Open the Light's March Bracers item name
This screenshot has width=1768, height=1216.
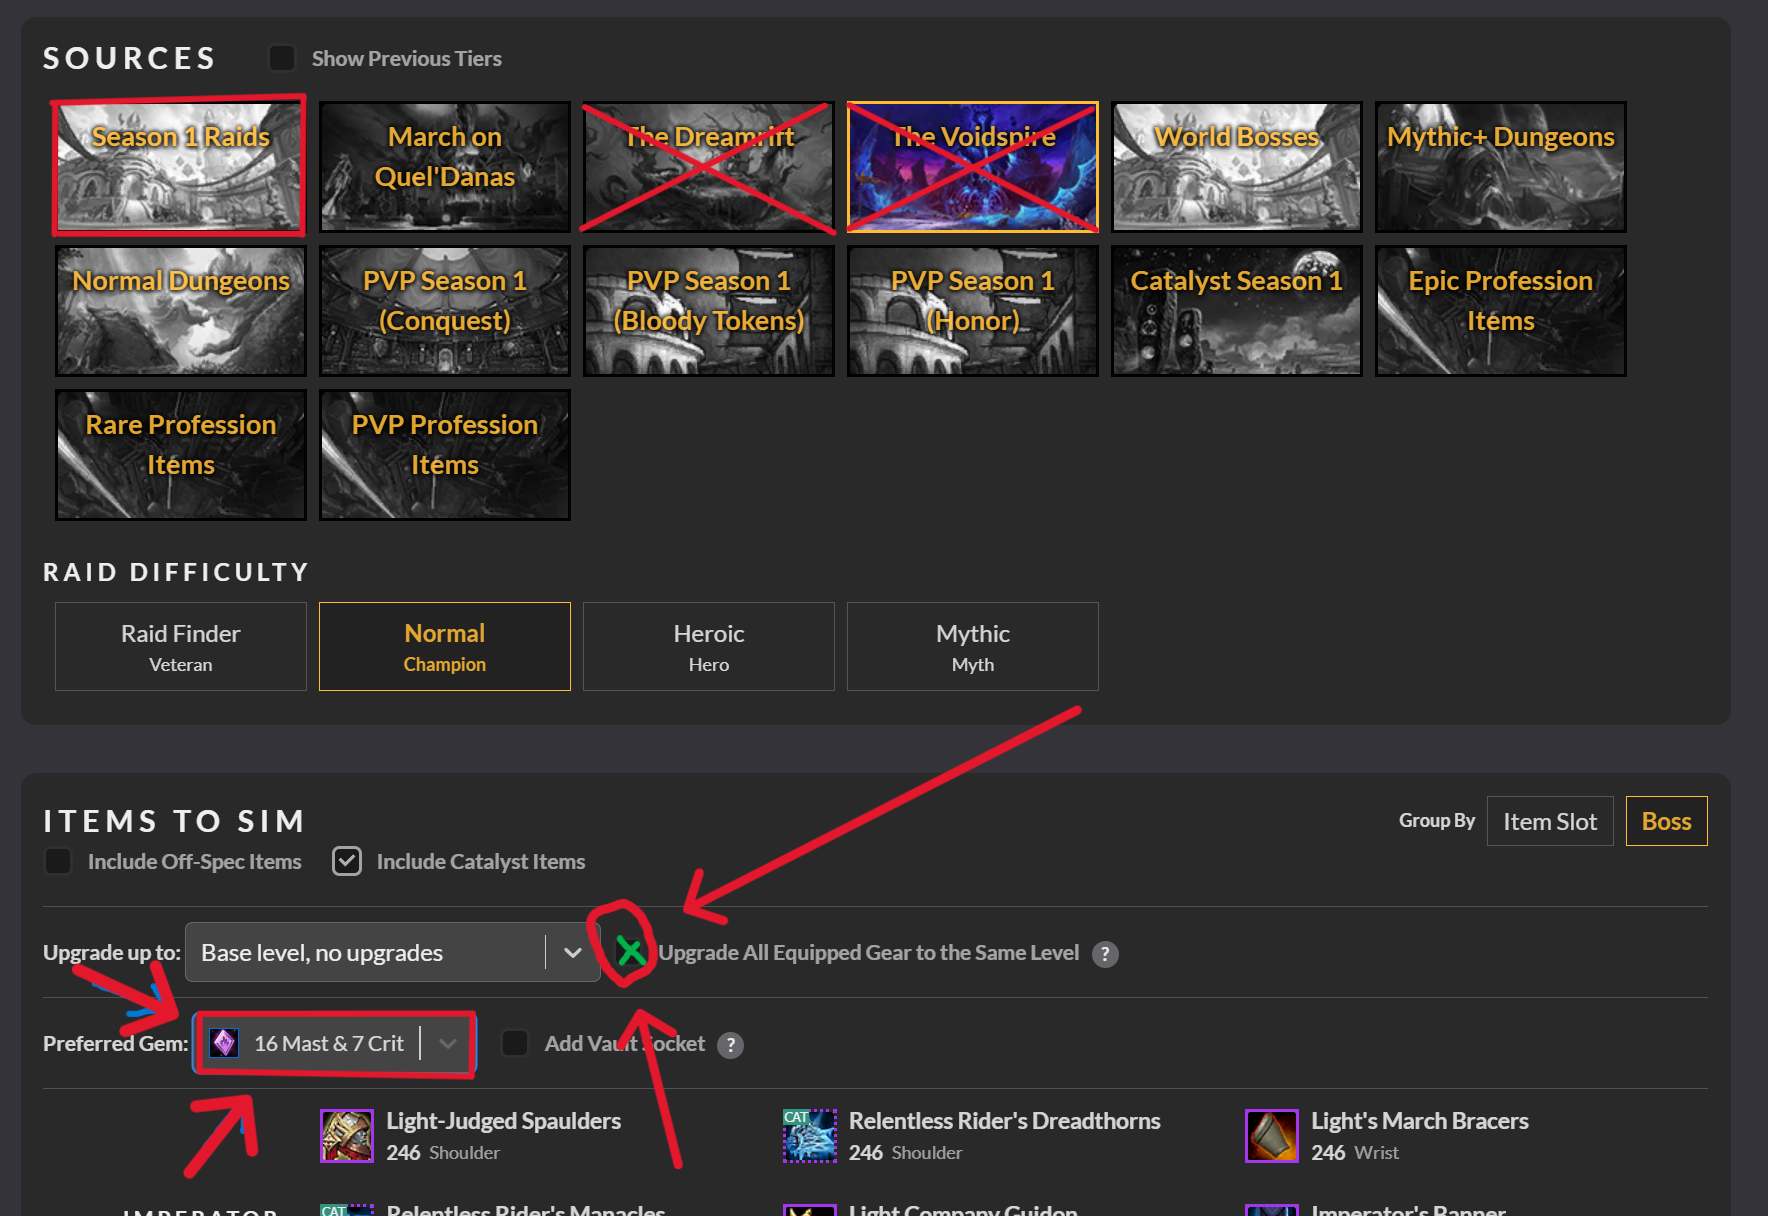(1419, 1121)
